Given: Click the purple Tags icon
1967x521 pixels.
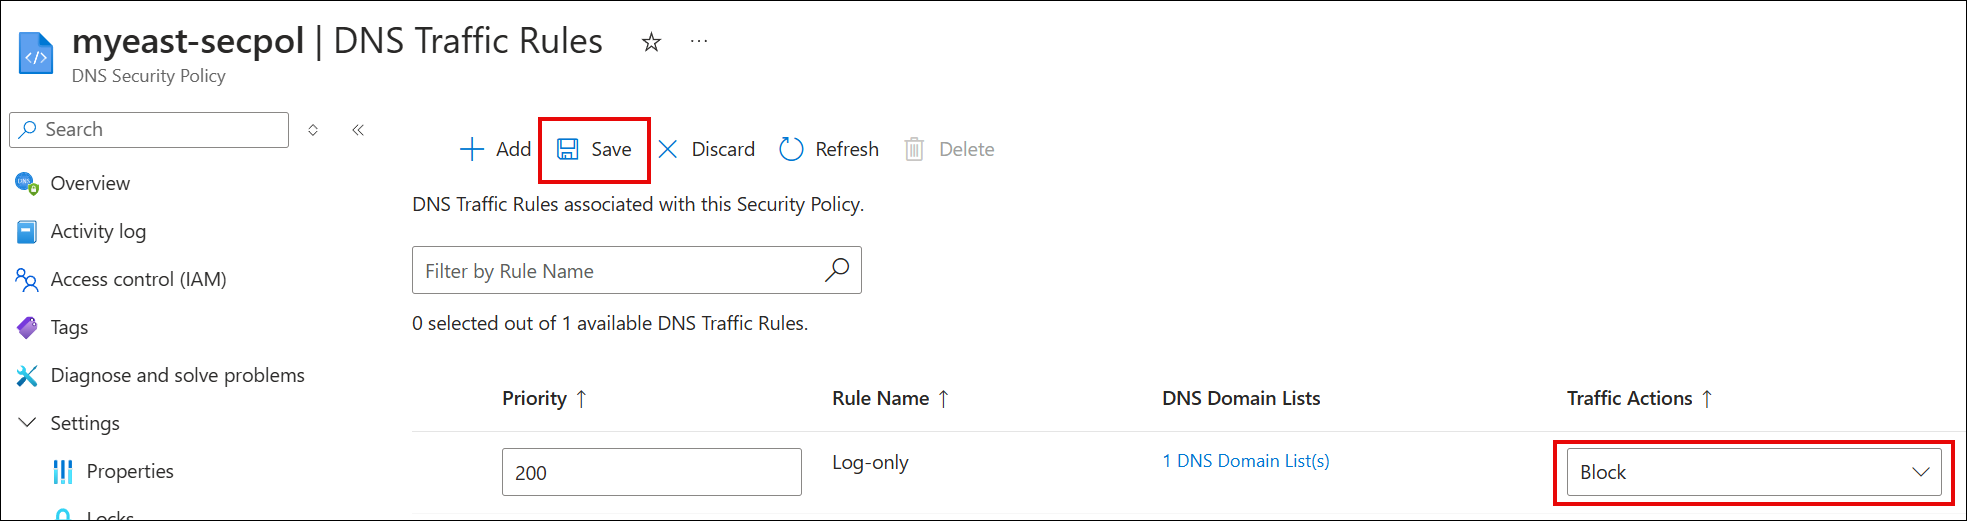Looking at the screenshot, I should (x=27, y=327).
